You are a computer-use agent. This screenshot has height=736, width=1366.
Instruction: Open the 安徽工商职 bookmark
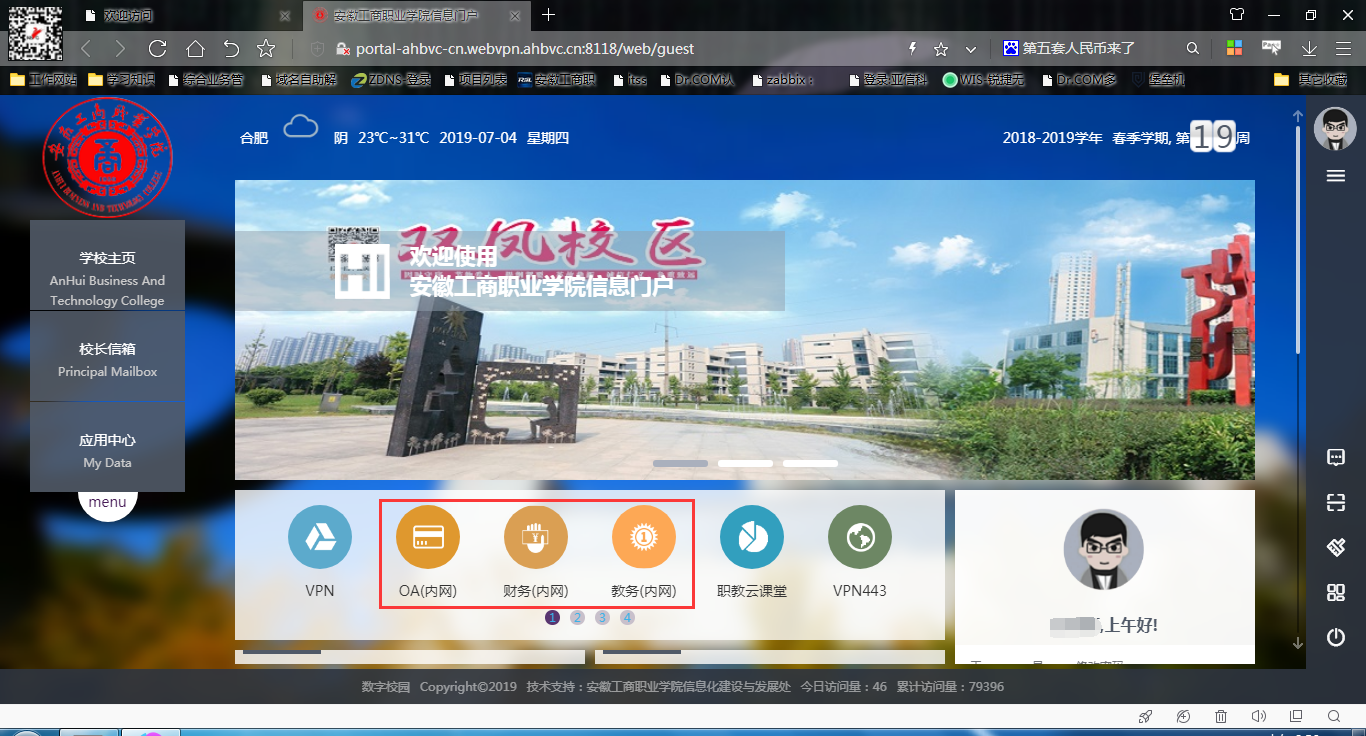(x=557, y=79)
